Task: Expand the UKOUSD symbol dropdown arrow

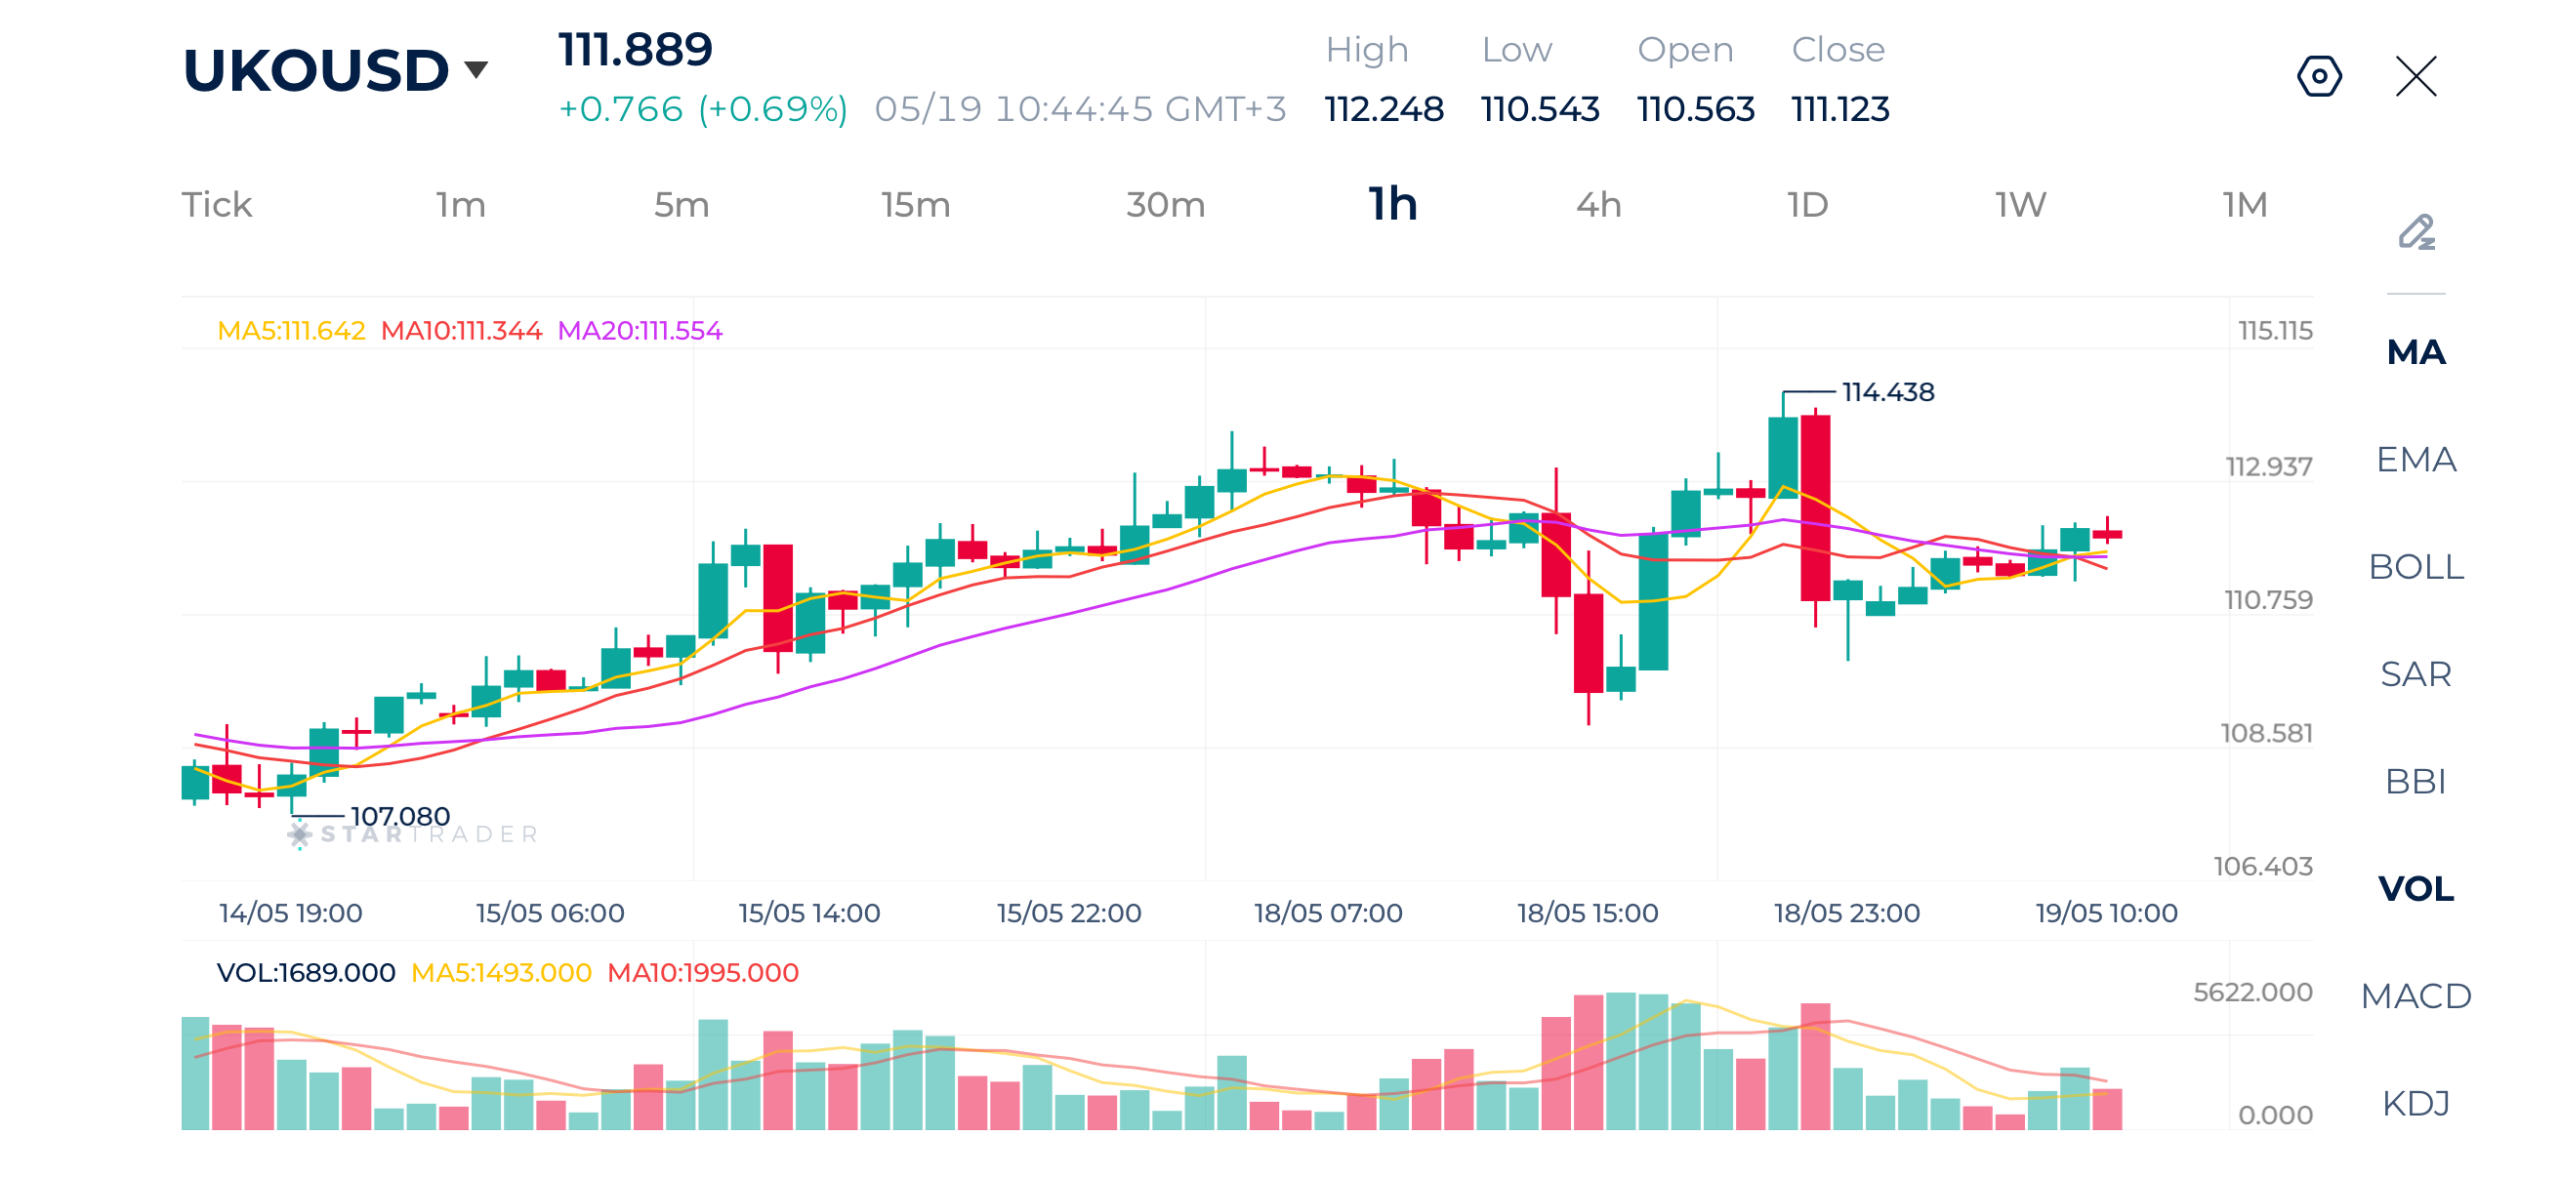Action: pyautogui.click(x=476, y=69)
